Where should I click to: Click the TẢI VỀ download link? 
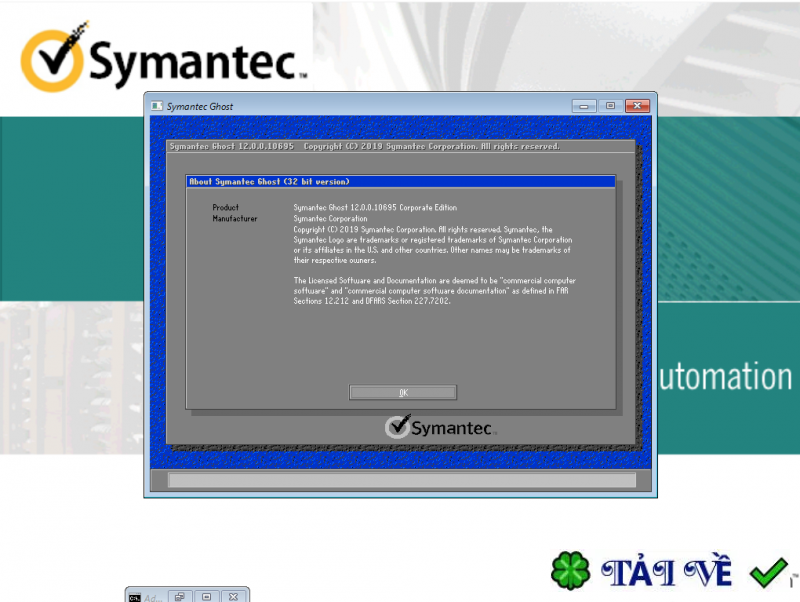(666, 571)
